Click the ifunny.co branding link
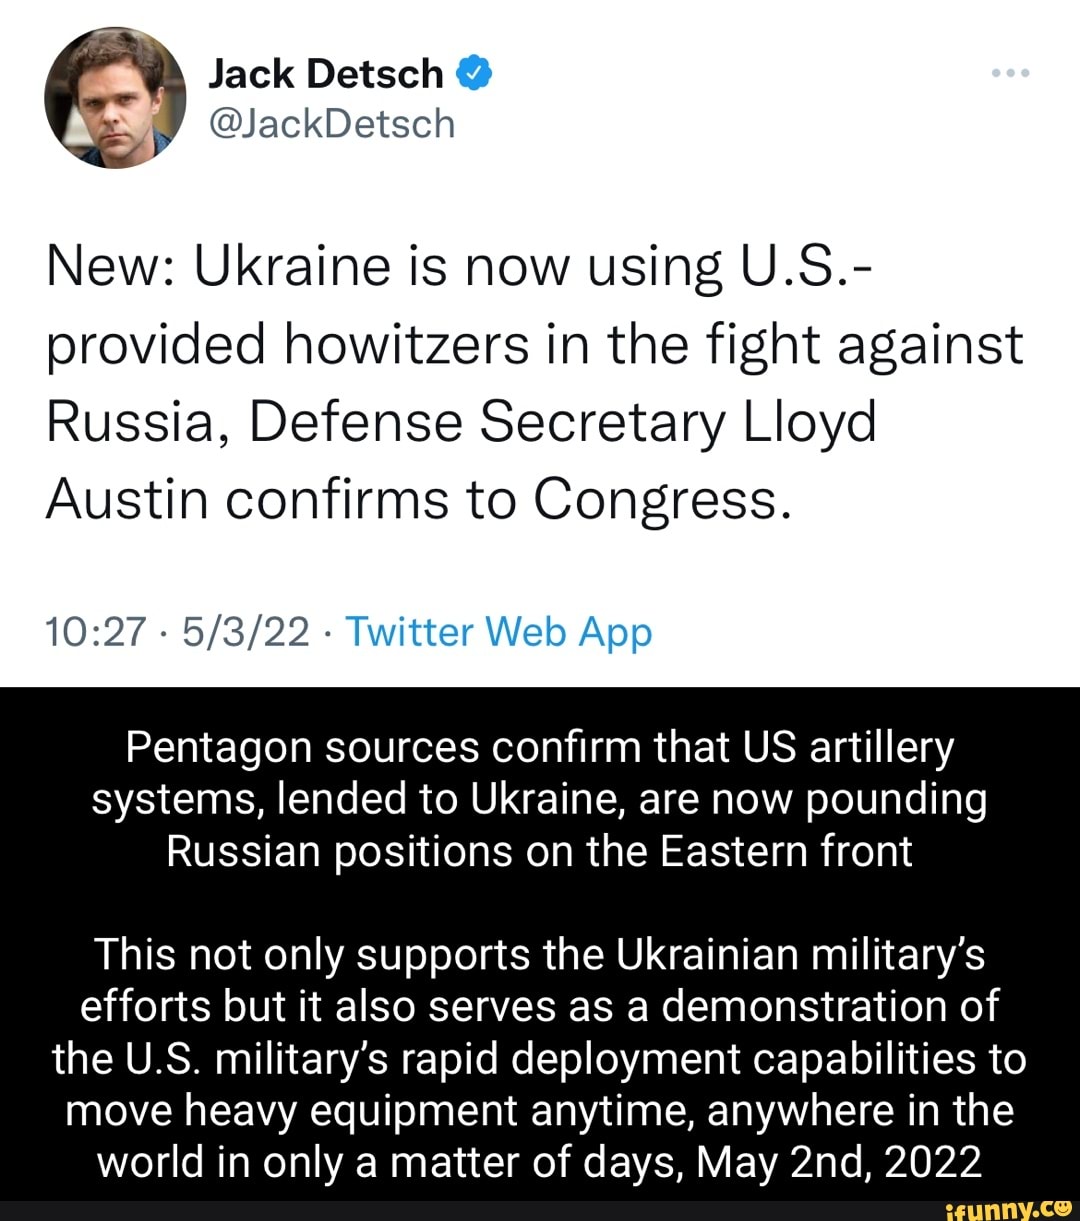 pos(1010,1205)
